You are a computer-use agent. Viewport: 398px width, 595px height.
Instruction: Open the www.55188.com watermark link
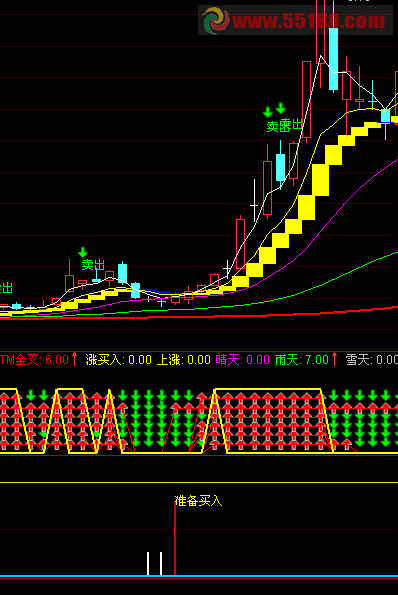(x=308, y=20)
